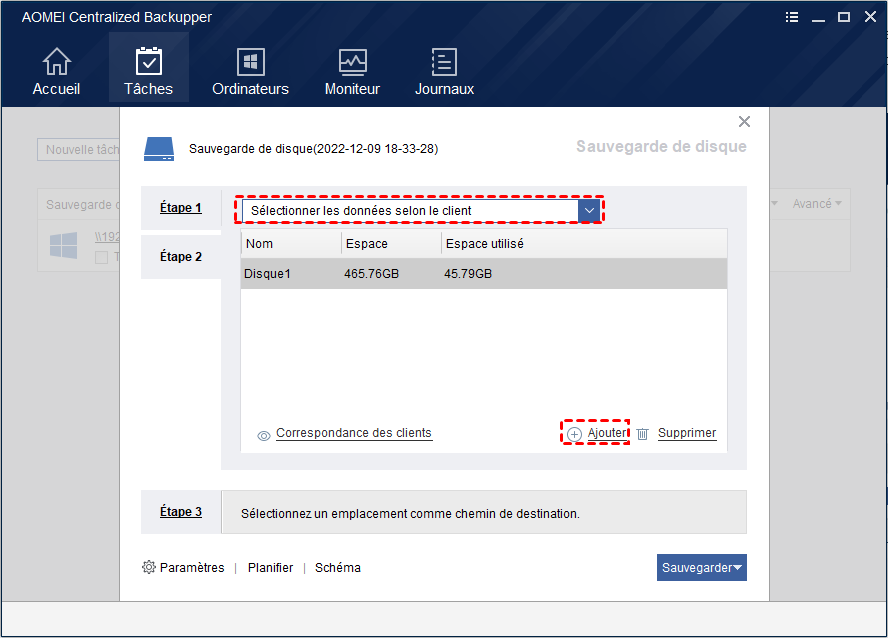Image resolution: width=888 pixels, height=638 pixels.
Task: Open the list menu icon in title bar
Action: point(792,17)
